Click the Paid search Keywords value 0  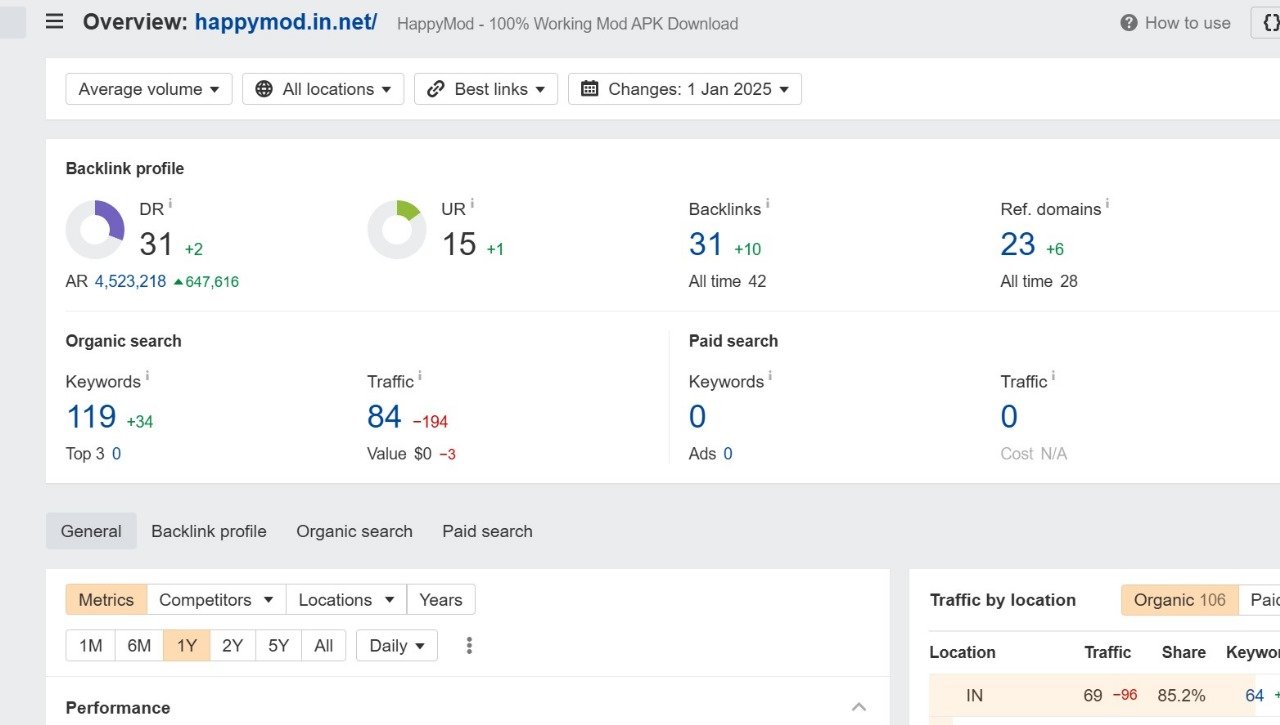(x=698, y=416)
